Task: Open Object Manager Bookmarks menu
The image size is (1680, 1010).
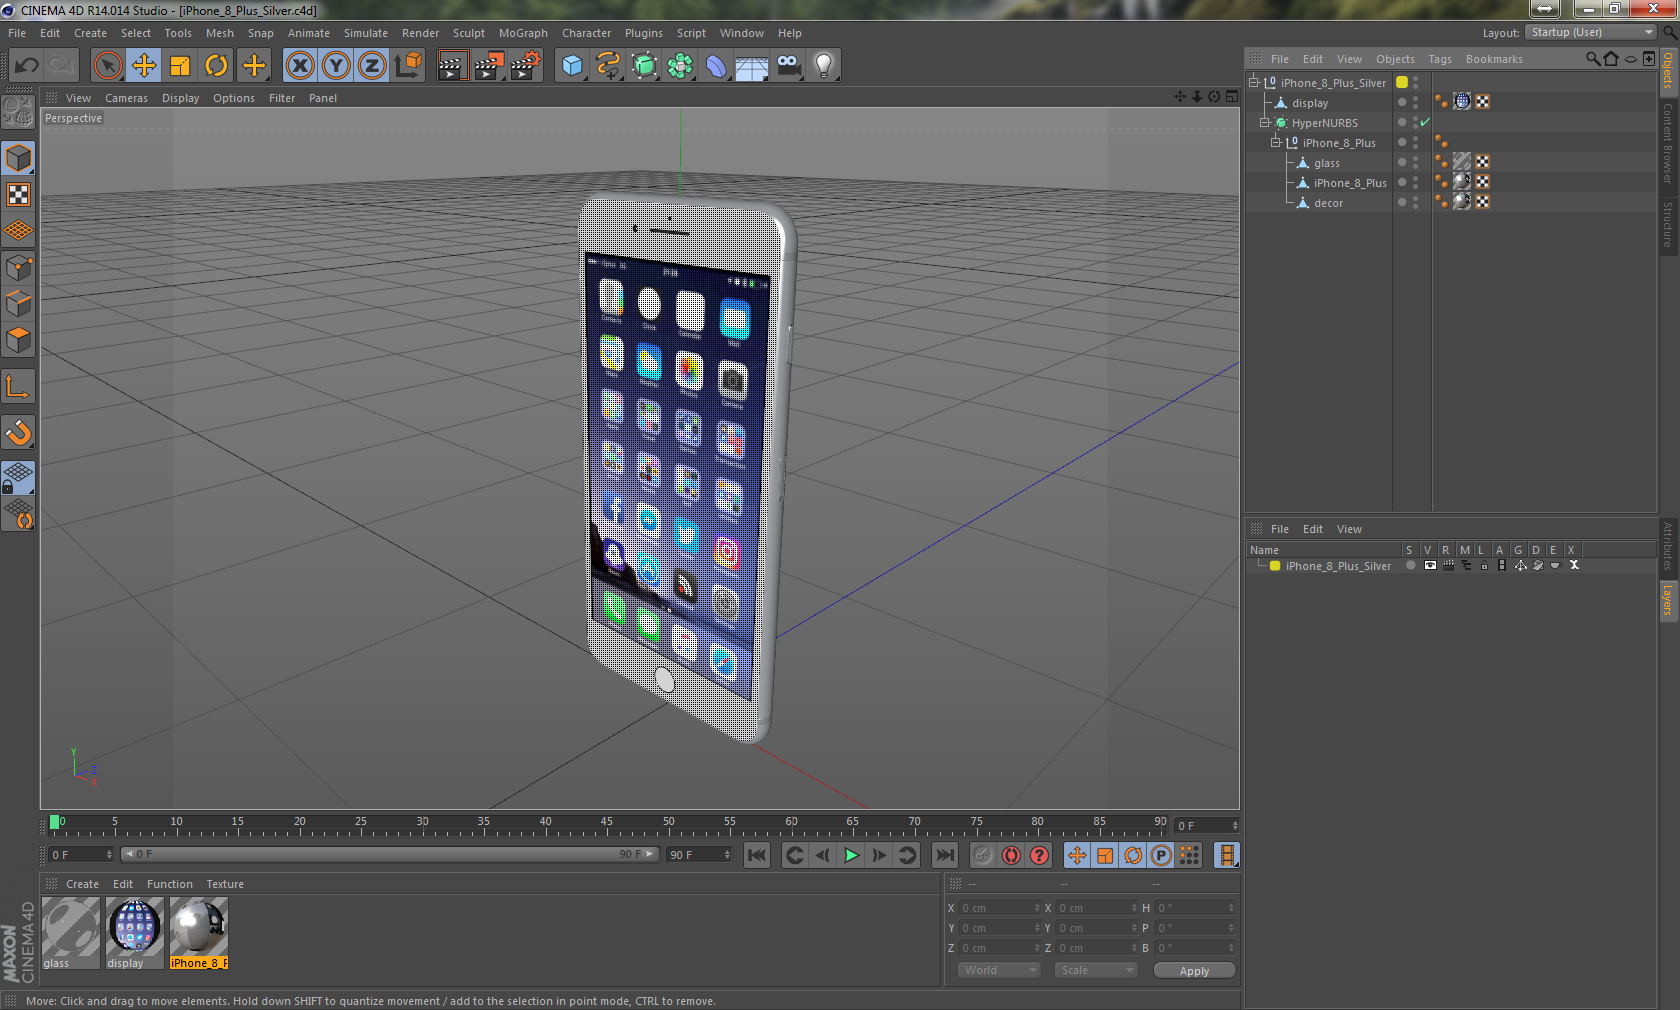Action: pos(1494,59)
